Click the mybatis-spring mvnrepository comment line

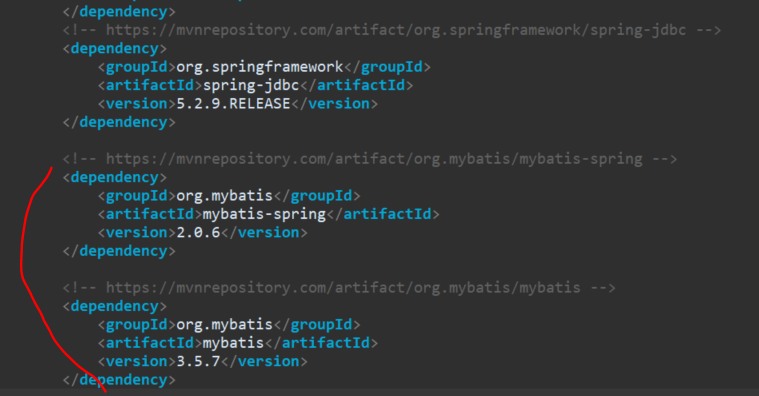click(369, 159)
